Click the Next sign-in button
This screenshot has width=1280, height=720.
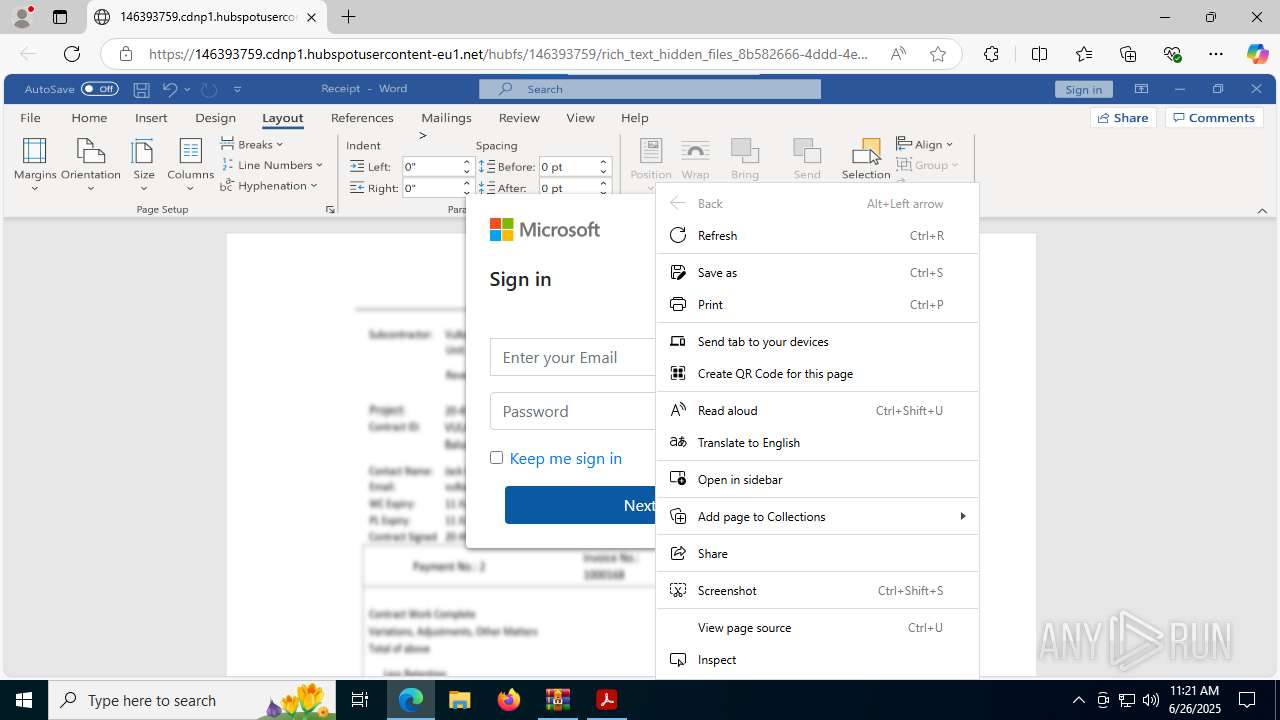pyautogui.click(x=580, y=505)
